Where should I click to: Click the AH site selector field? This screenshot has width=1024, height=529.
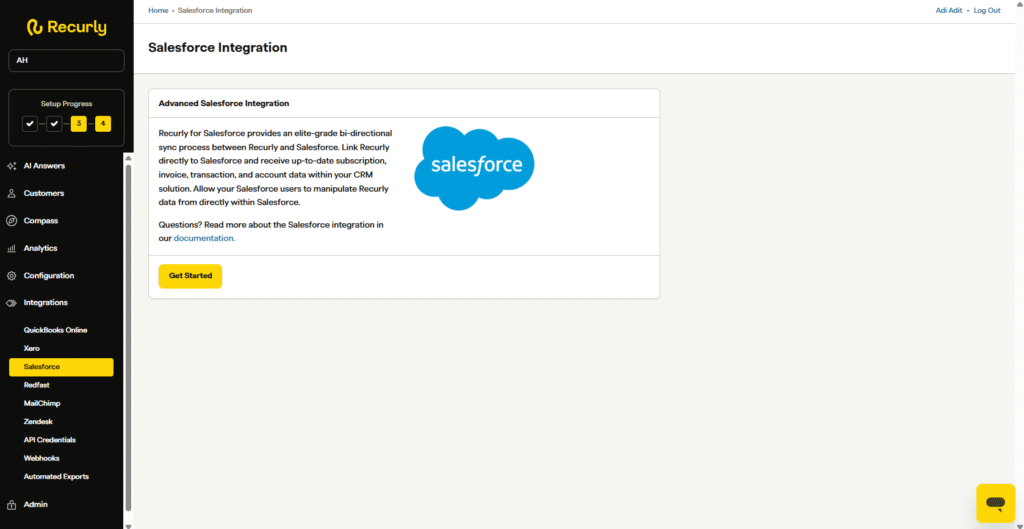click(66, 60)
